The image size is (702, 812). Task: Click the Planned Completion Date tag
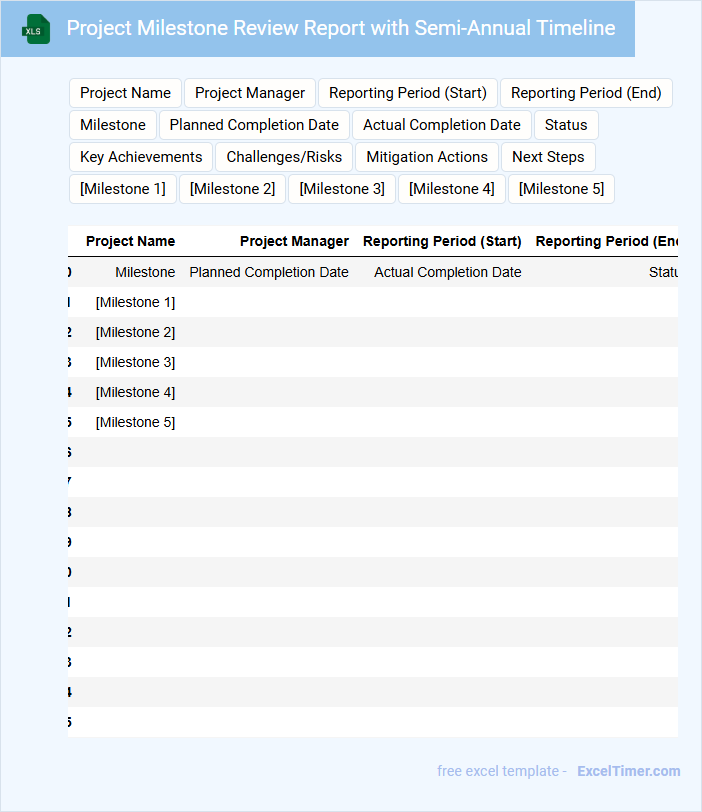pos(254,125)
